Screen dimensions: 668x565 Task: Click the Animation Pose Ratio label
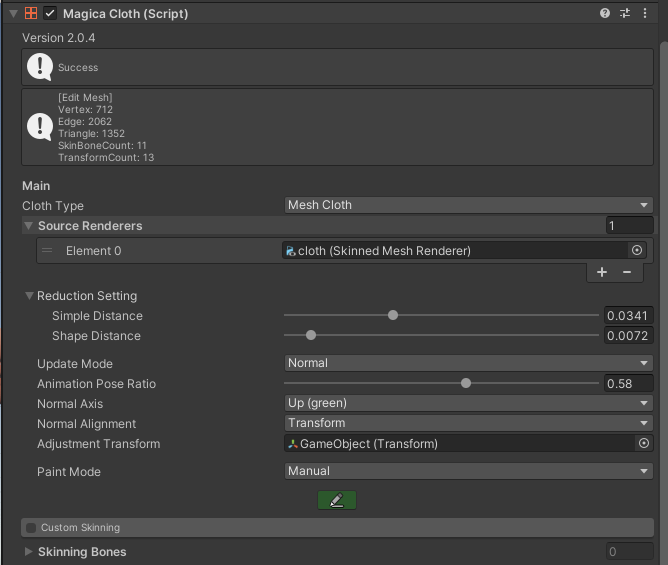tap(97, 384)
